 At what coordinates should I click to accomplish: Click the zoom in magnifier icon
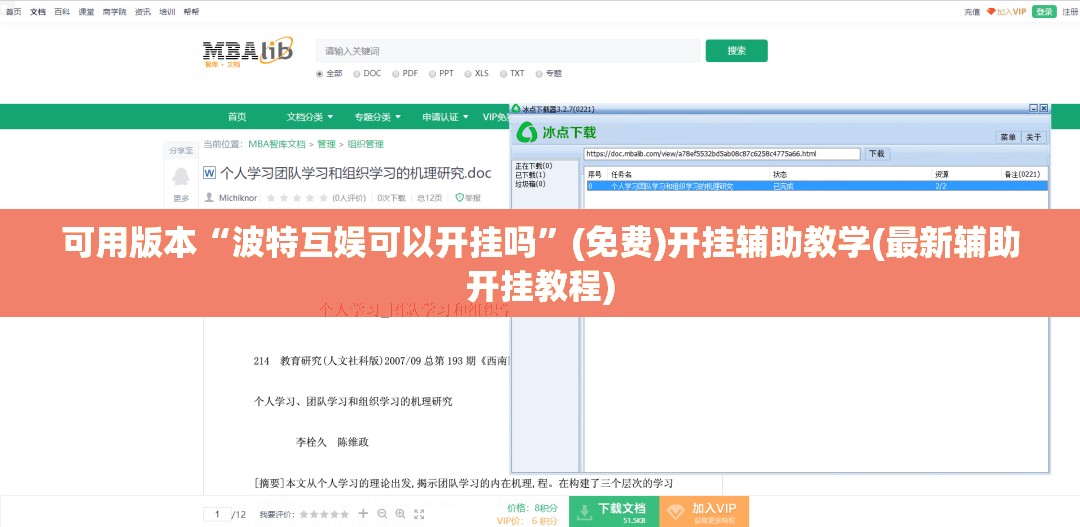tap(400, 514)
